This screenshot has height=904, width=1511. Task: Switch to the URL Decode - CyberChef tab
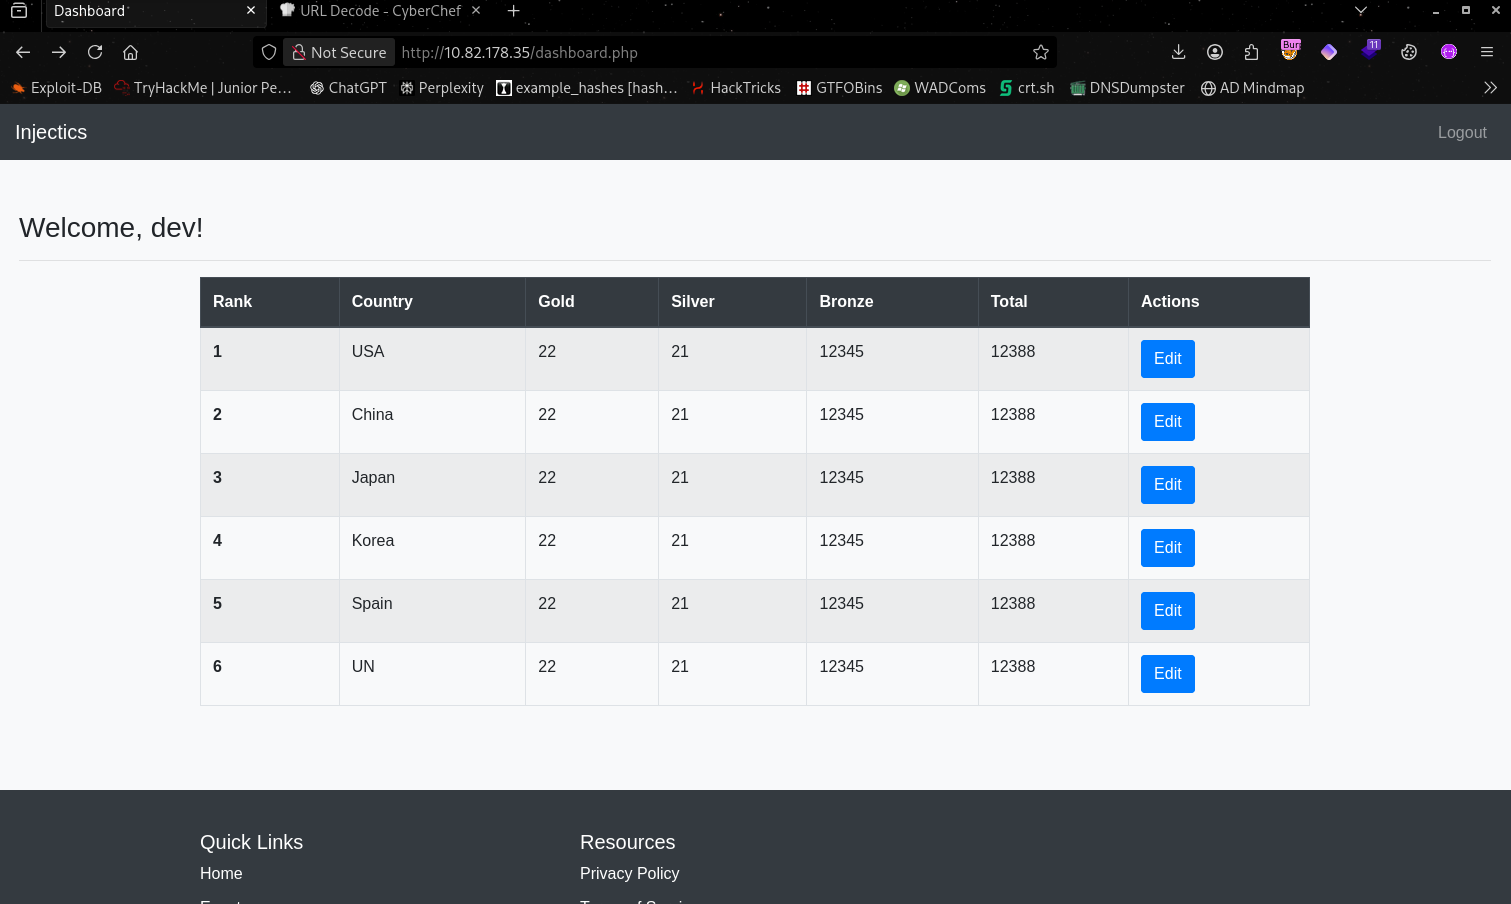pyautogui.click(x=380, y=11)
